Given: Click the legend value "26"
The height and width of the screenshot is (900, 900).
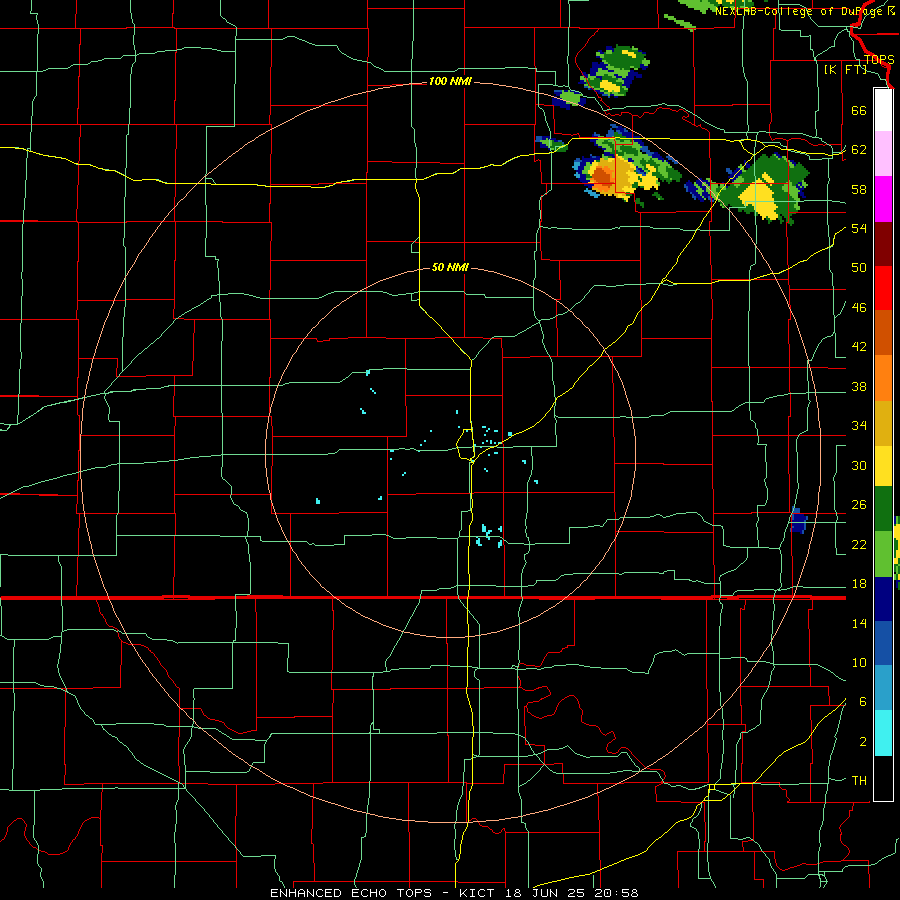Looking at the screenshot, I should tap(859, 505).
